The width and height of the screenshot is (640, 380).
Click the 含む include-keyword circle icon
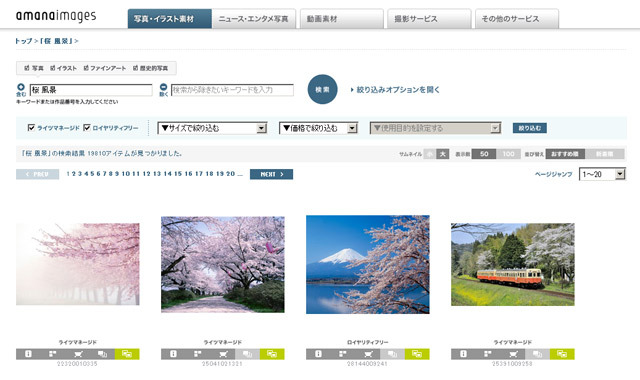point(21,87)
